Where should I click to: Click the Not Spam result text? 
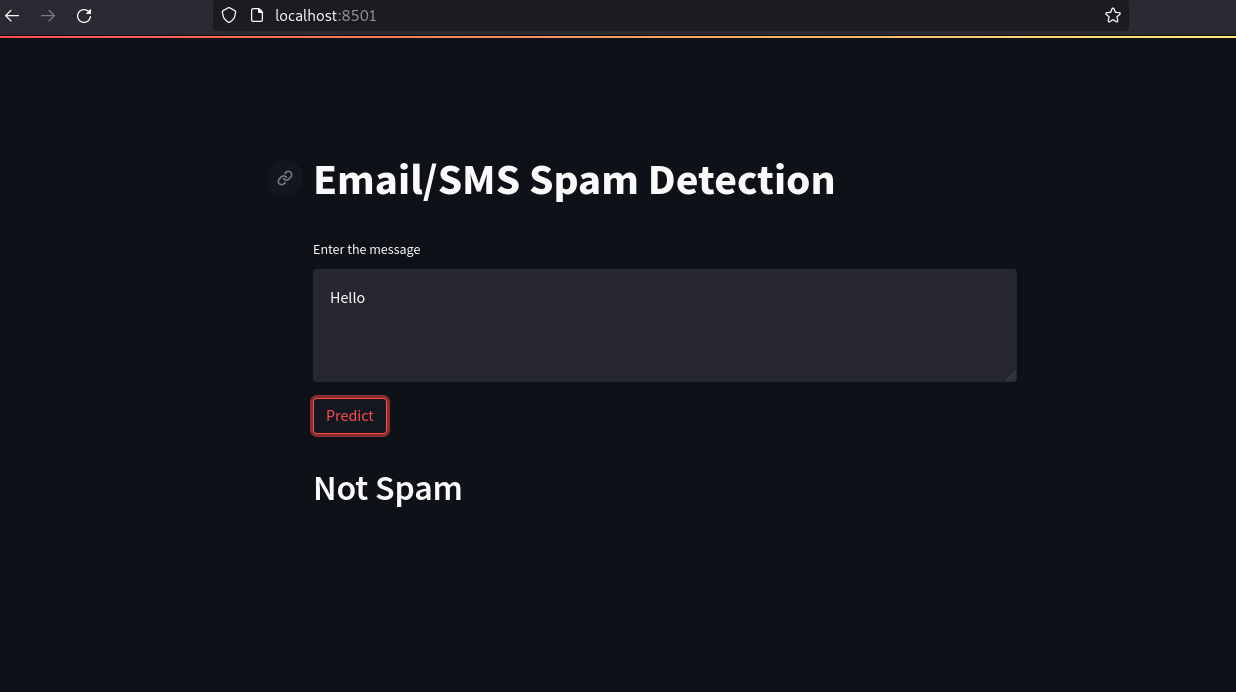[388, 489]
